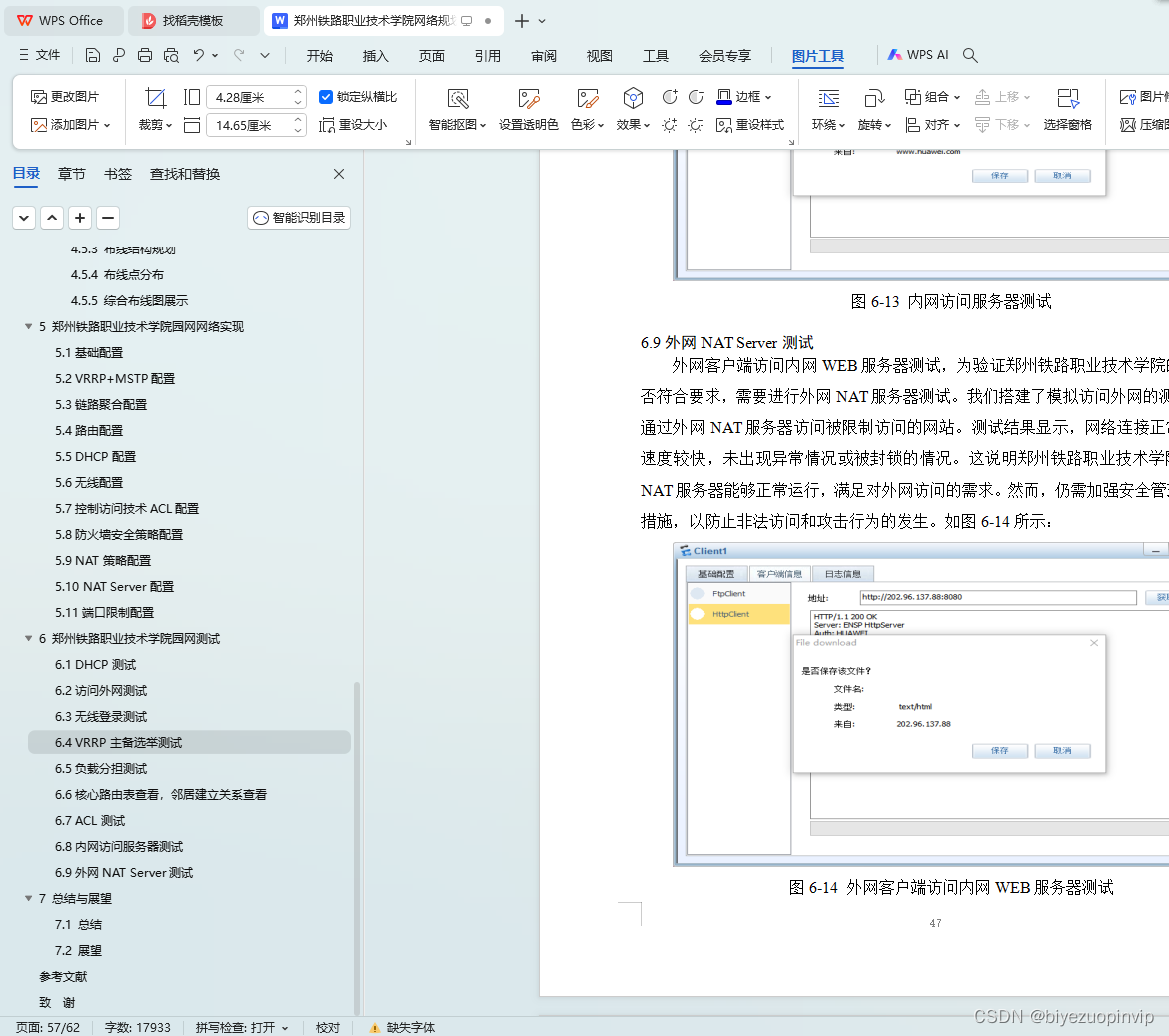Click Proofread (校对) in status bar
This screenshot has width=1169, height=1036.
pos(328,1027)
